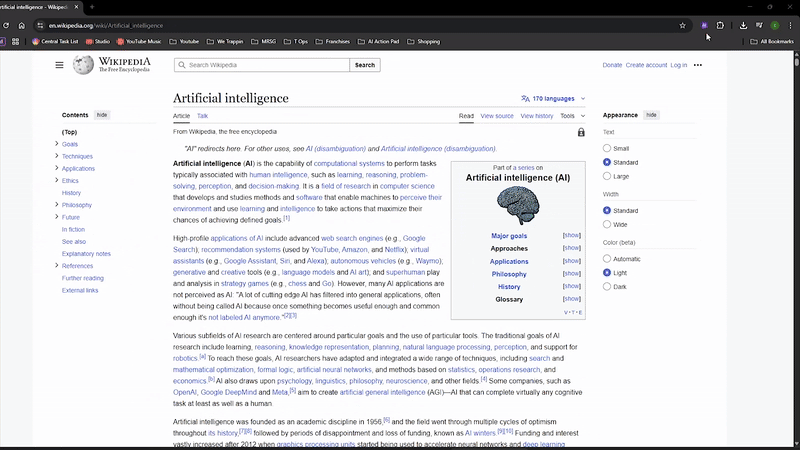800x450 pixels.
Task: Click the browser home button
Action: coord(21,25)
